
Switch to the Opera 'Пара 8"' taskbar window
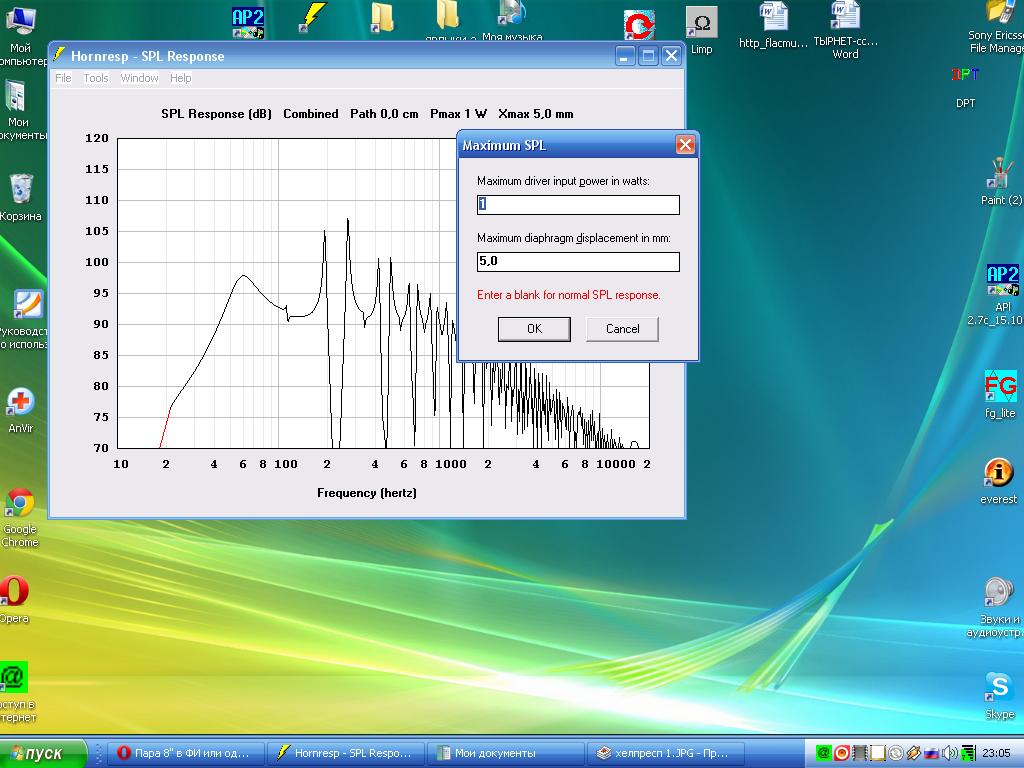[187, 753]
